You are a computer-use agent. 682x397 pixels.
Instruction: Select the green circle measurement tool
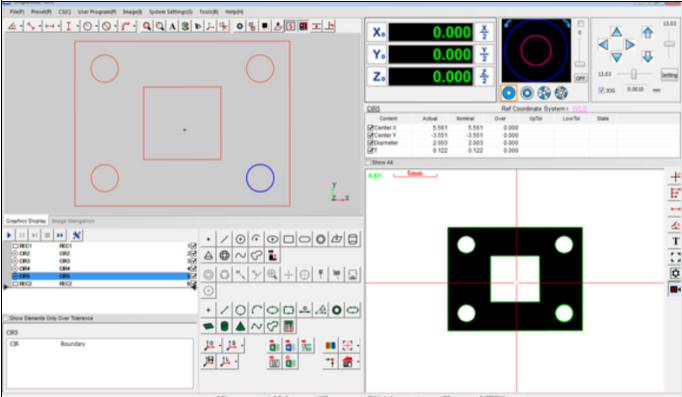241,310
